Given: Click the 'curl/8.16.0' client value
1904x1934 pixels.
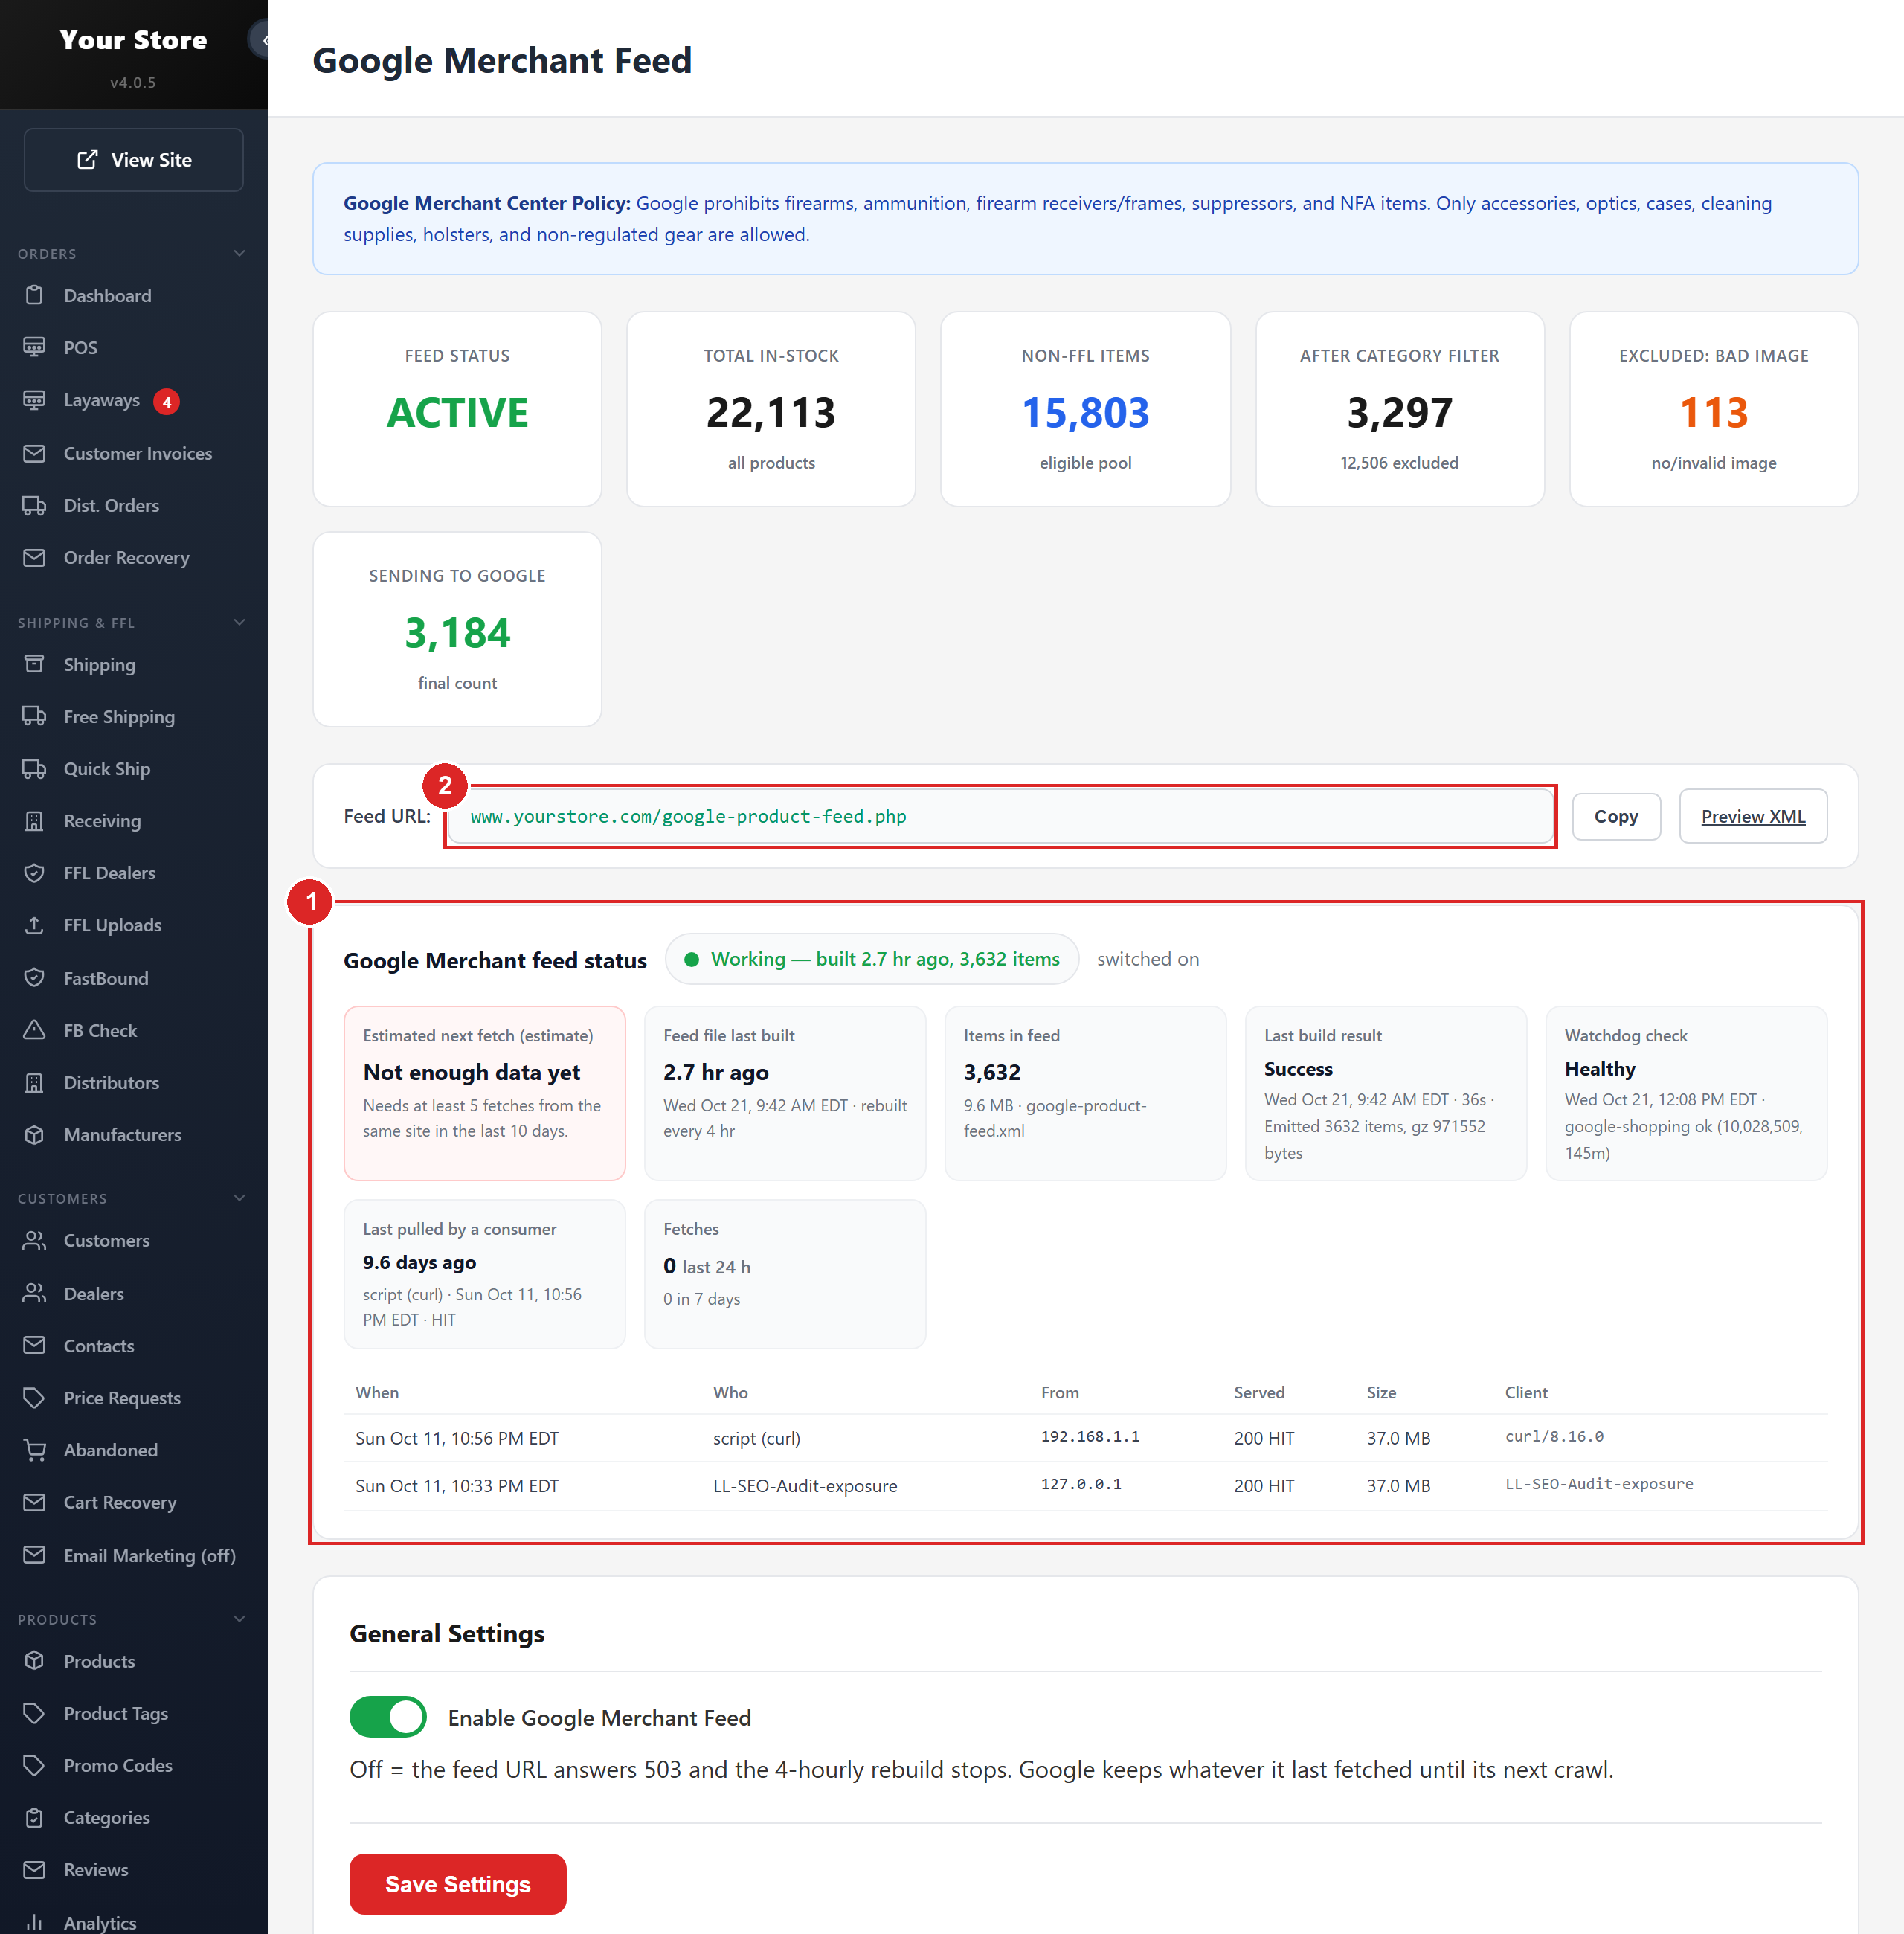Looking at the screenshot, I should coord(1554,1436).
